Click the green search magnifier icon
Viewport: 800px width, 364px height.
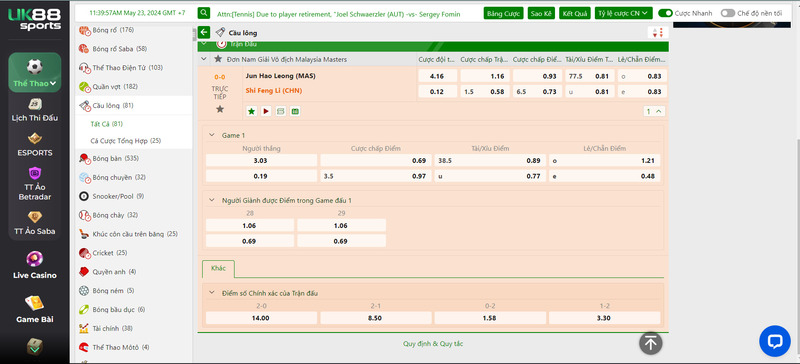204,13
